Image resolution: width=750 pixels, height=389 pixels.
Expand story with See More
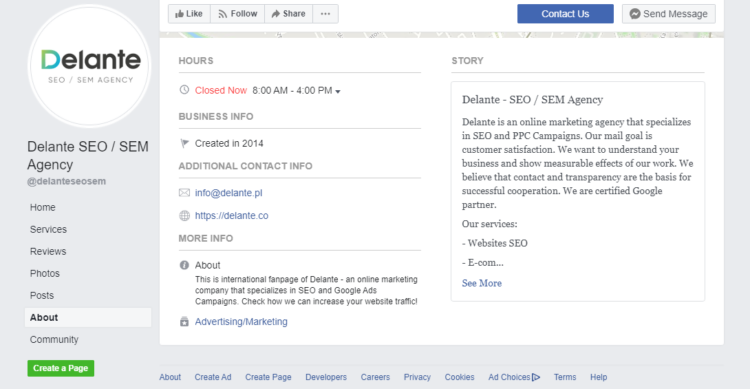pos(482,283)
